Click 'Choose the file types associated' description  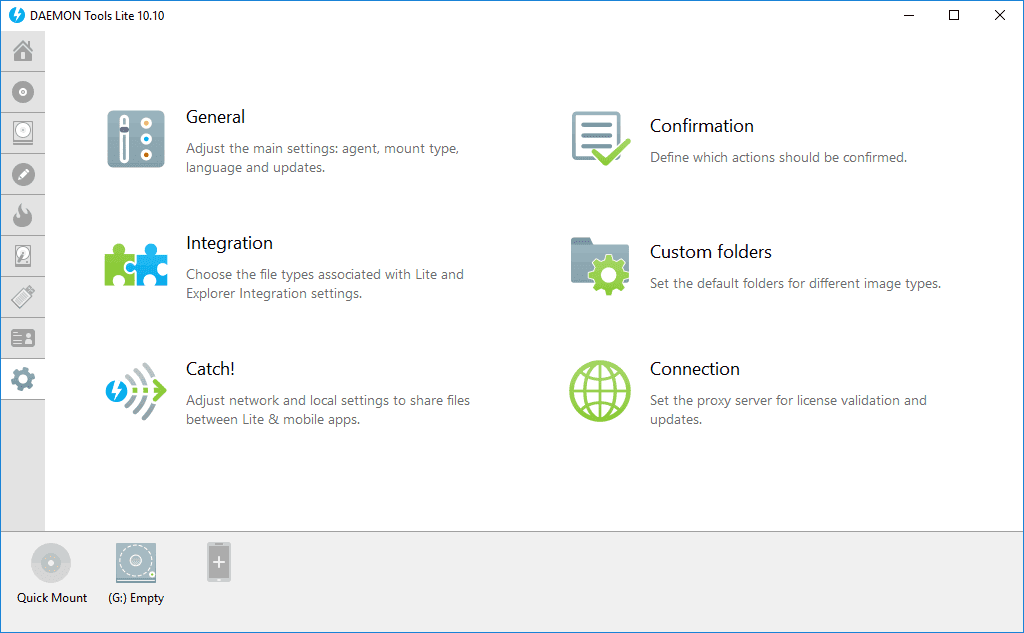pyautogui.click(x=325, y=284)
